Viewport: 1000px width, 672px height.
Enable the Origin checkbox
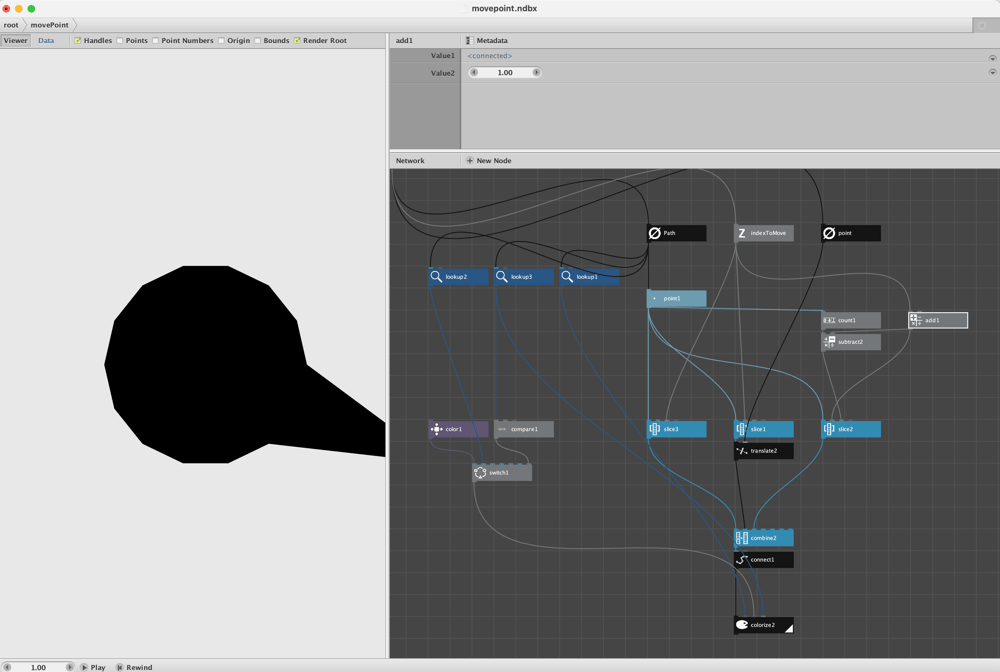click(x=221, y=40)
